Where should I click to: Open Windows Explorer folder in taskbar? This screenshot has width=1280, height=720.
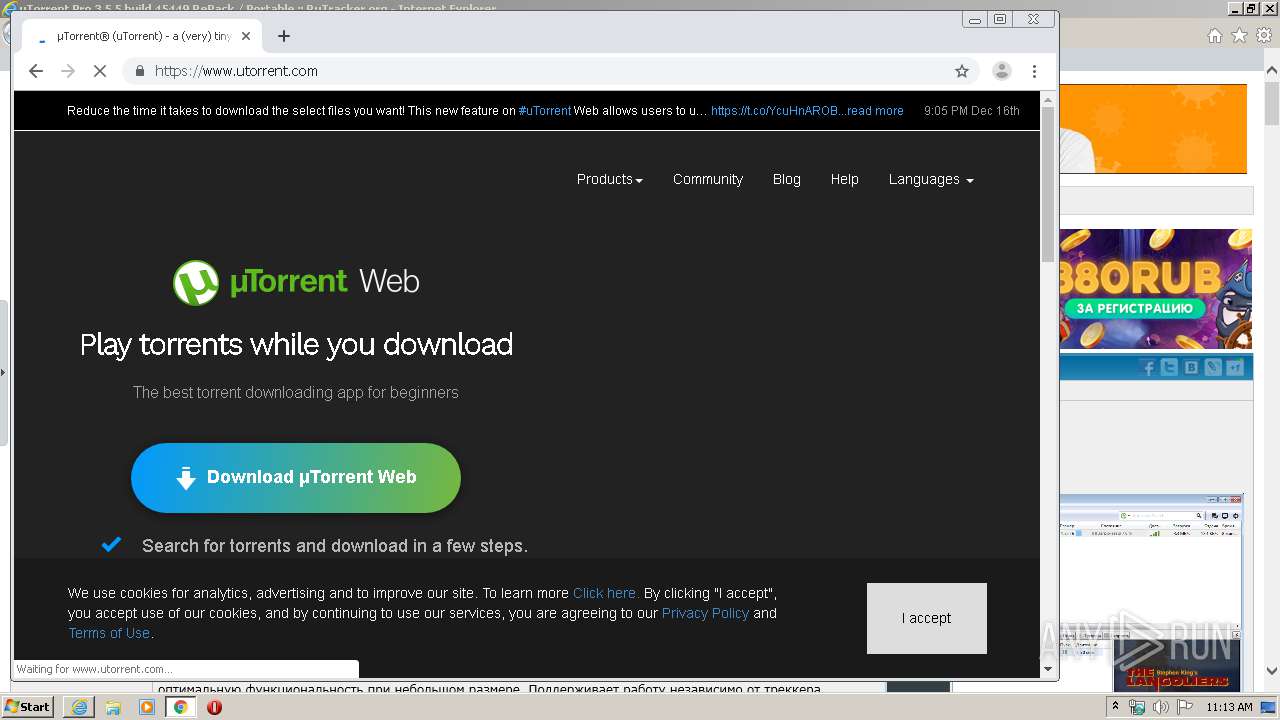pyautogui.click(x=113, y=707)
